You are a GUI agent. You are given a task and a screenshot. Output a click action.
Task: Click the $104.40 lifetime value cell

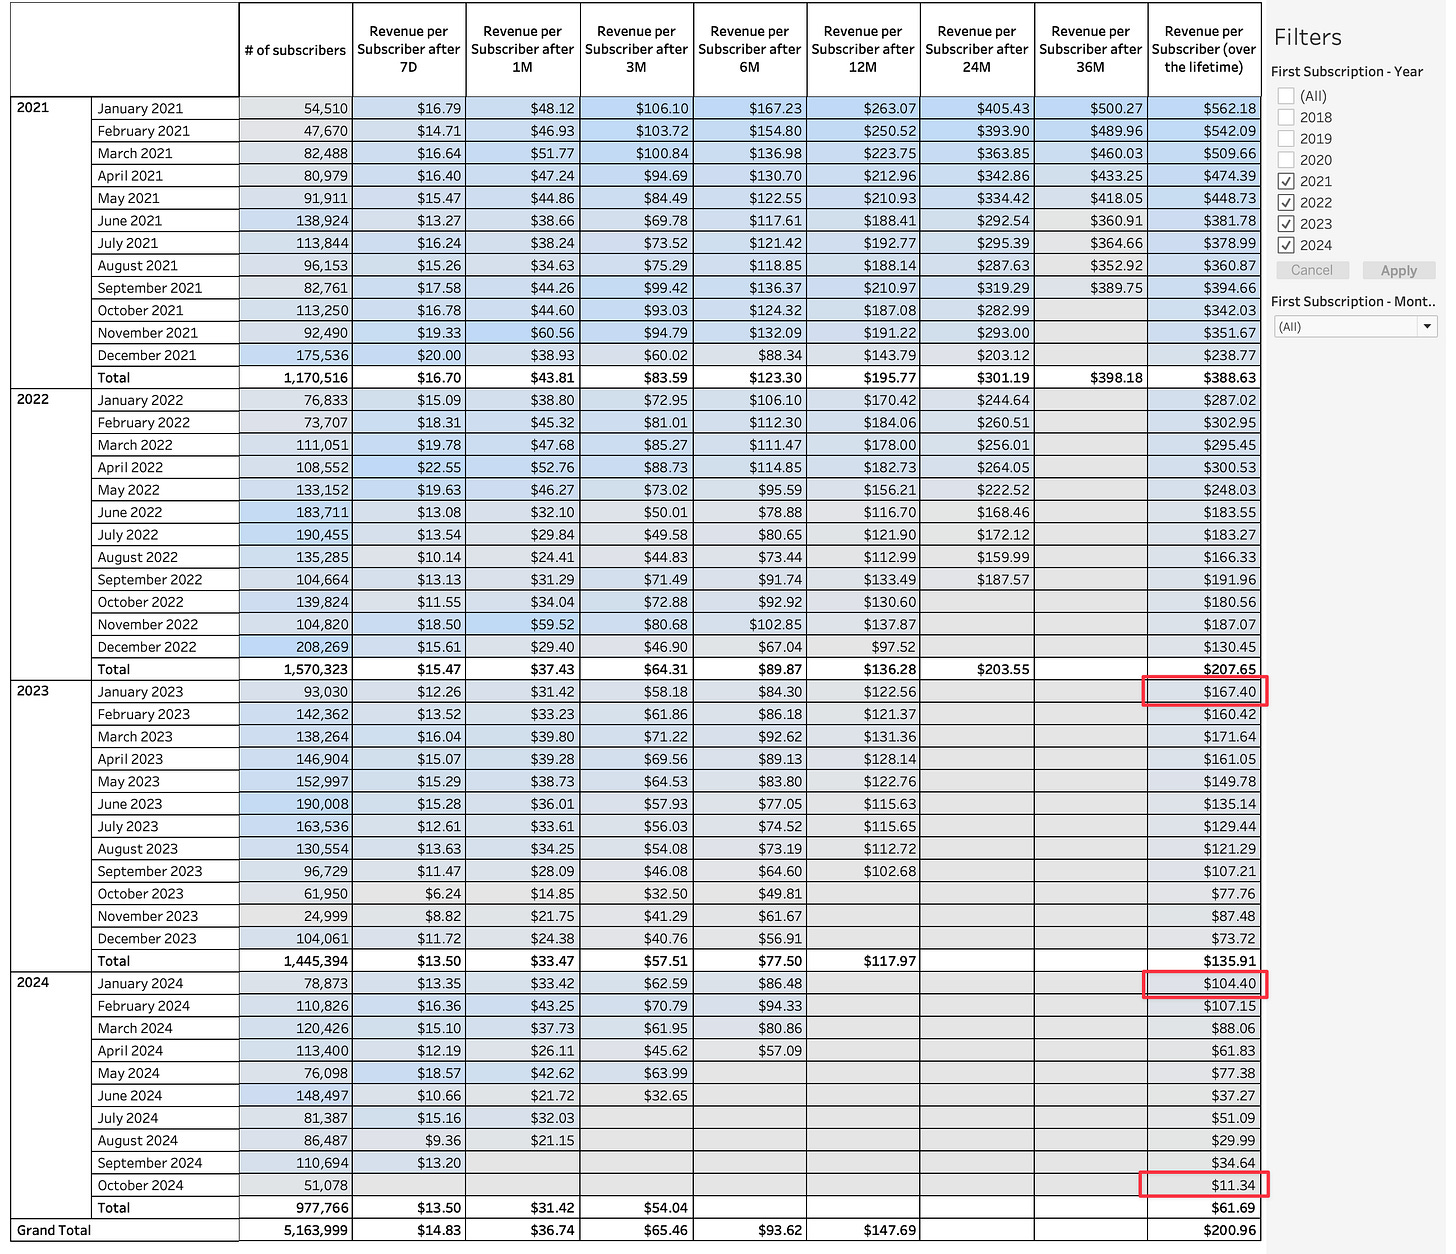pyautogui.click(x=1204, y=983)
